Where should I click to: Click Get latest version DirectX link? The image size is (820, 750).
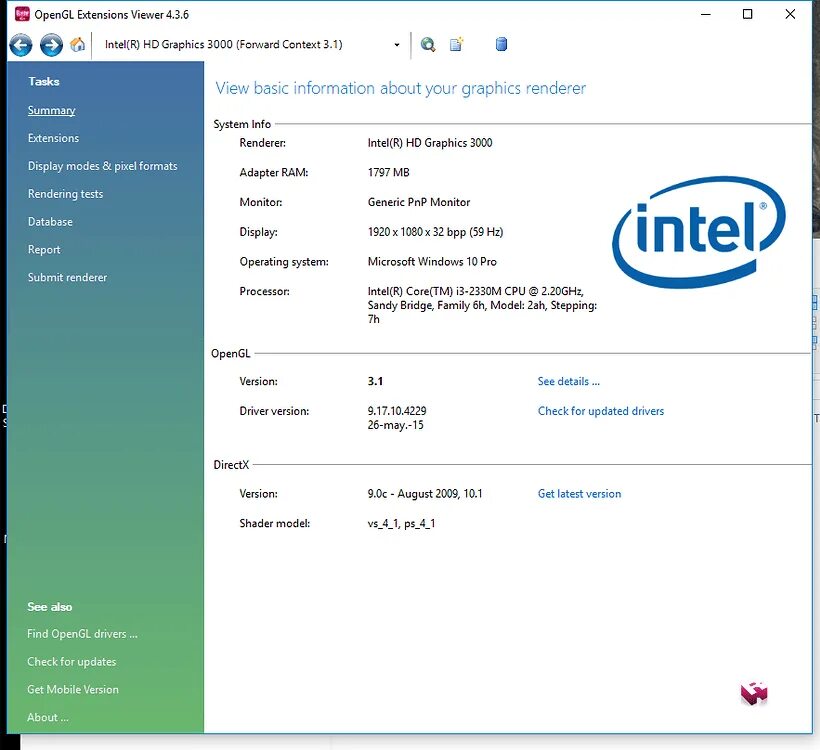click(579, 494)
